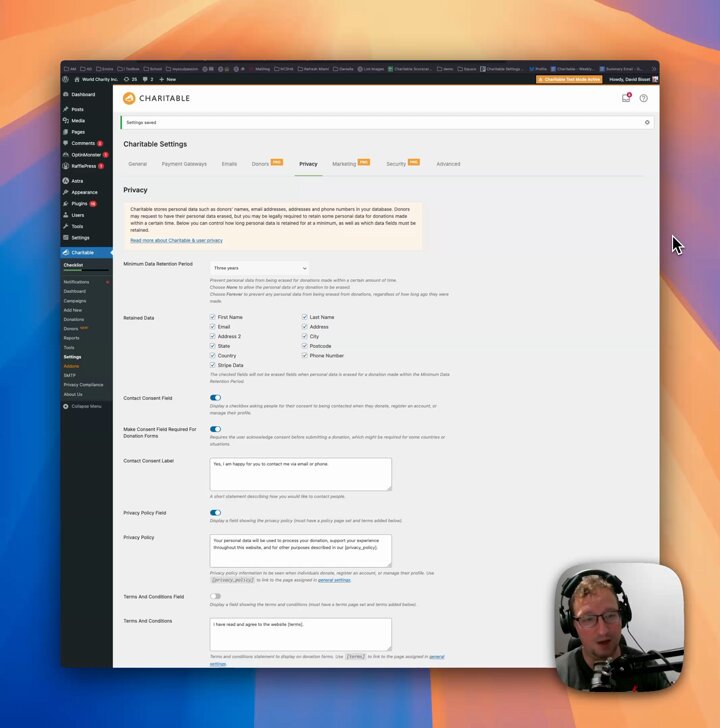Go to Pages in the sidebar
Screen dimensions: 720x728
[x=78, y=132]
